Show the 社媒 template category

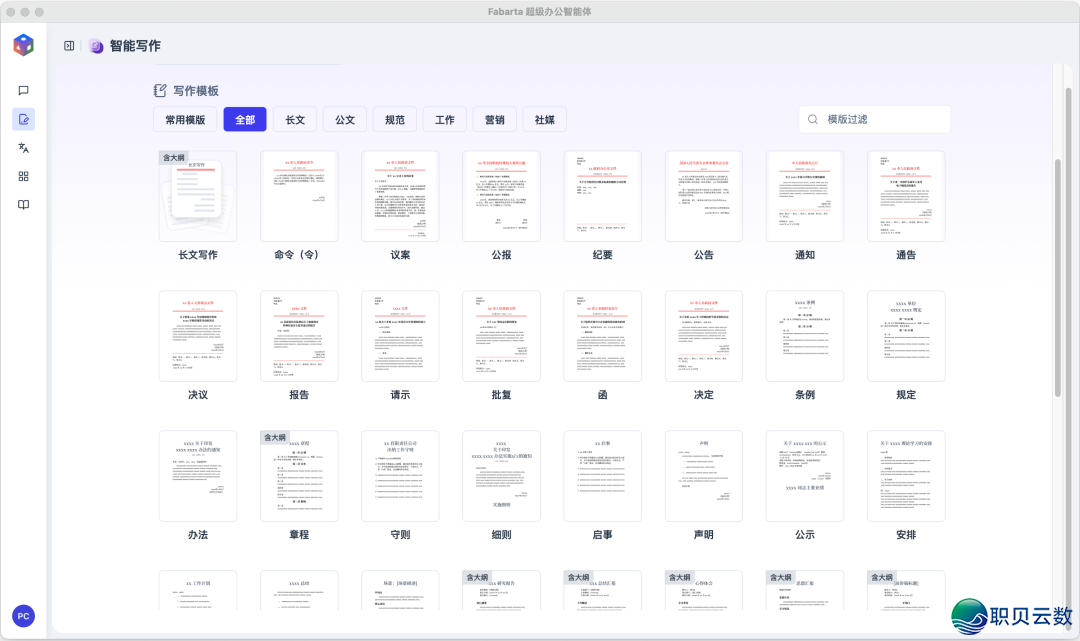[x=545, y=120]
